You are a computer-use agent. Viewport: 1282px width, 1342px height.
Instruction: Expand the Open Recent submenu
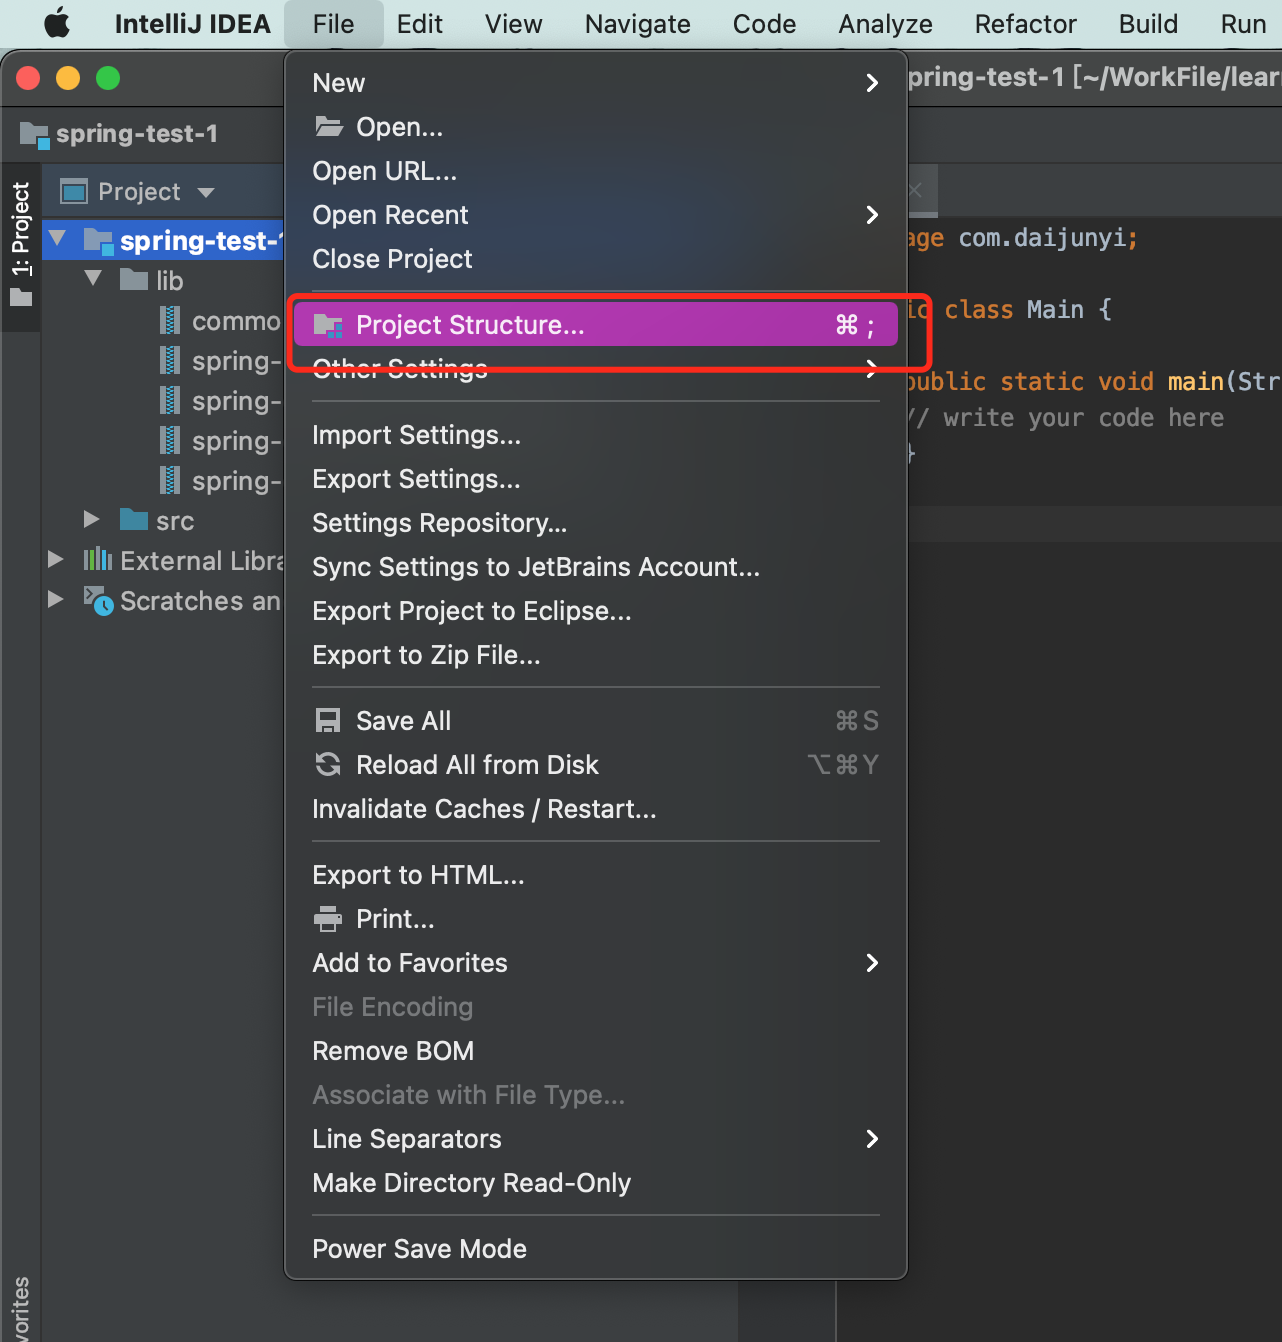(x=596, y=215)
